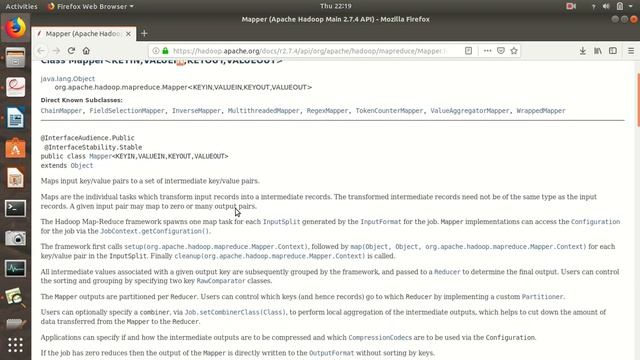Open the JobContext.getConfiguration() link

pos(155,231)
